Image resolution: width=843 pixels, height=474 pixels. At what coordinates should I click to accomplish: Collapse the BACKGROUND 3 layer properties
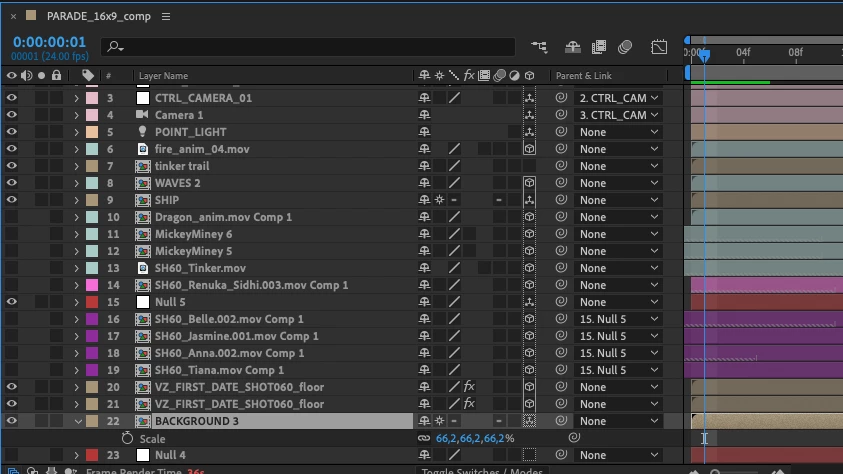[x=77, y=421]
